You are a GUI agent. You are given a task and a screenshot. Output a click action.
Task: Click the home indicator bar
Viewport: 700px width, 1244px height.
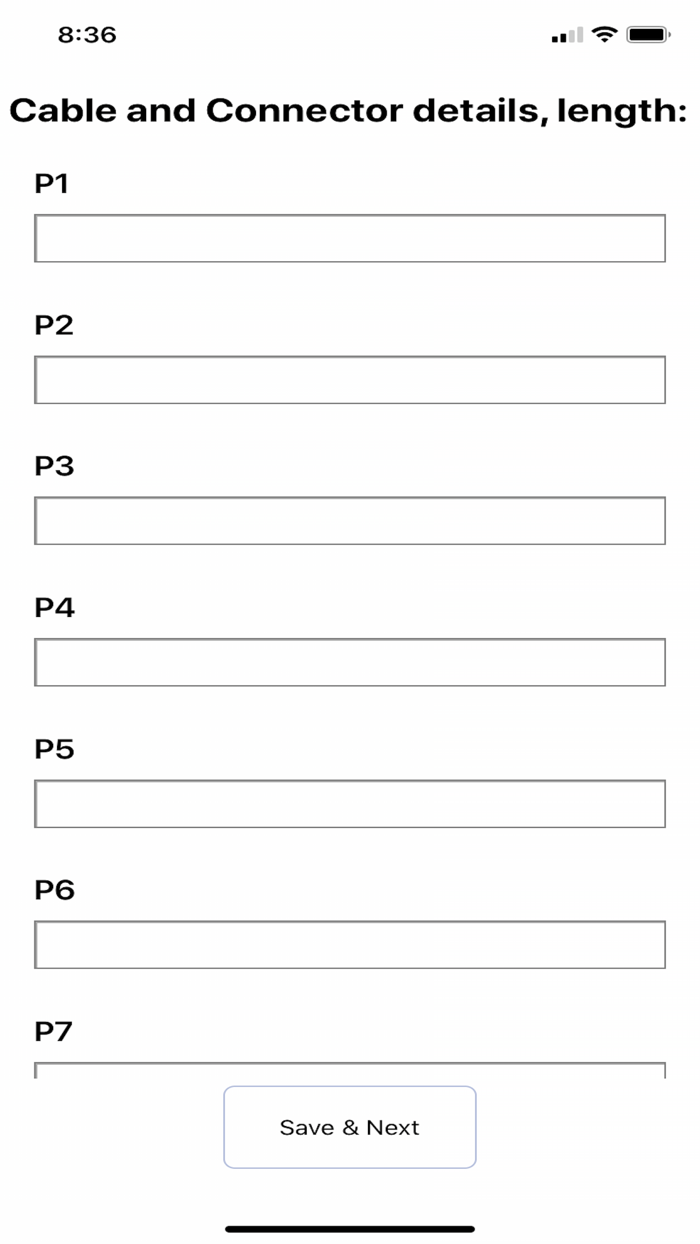click(350, 1229)
